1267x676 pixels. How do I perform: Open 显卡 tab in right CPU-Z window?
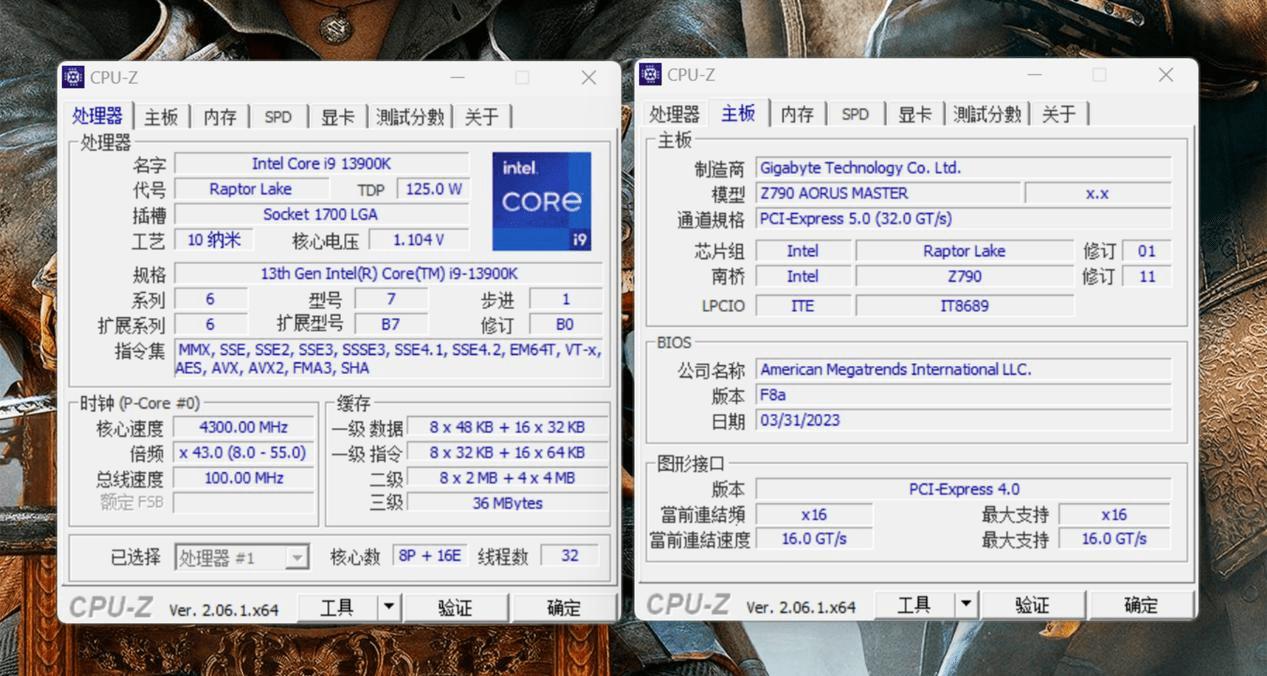[914, 114]
